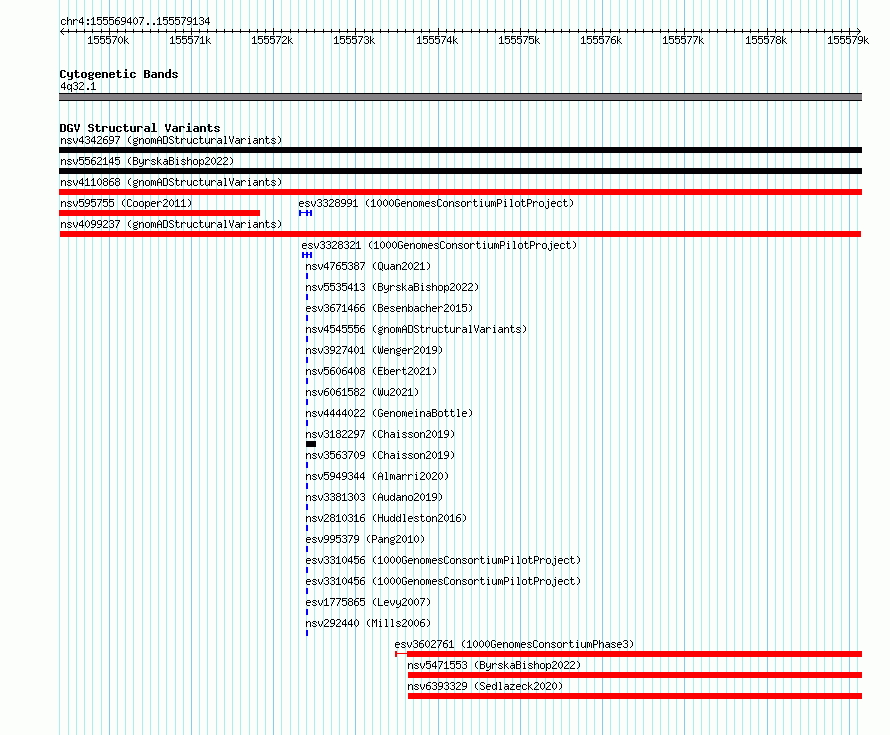
Task: Open nsv595755 Cooper2011 variant label
Action: [126, 203]
